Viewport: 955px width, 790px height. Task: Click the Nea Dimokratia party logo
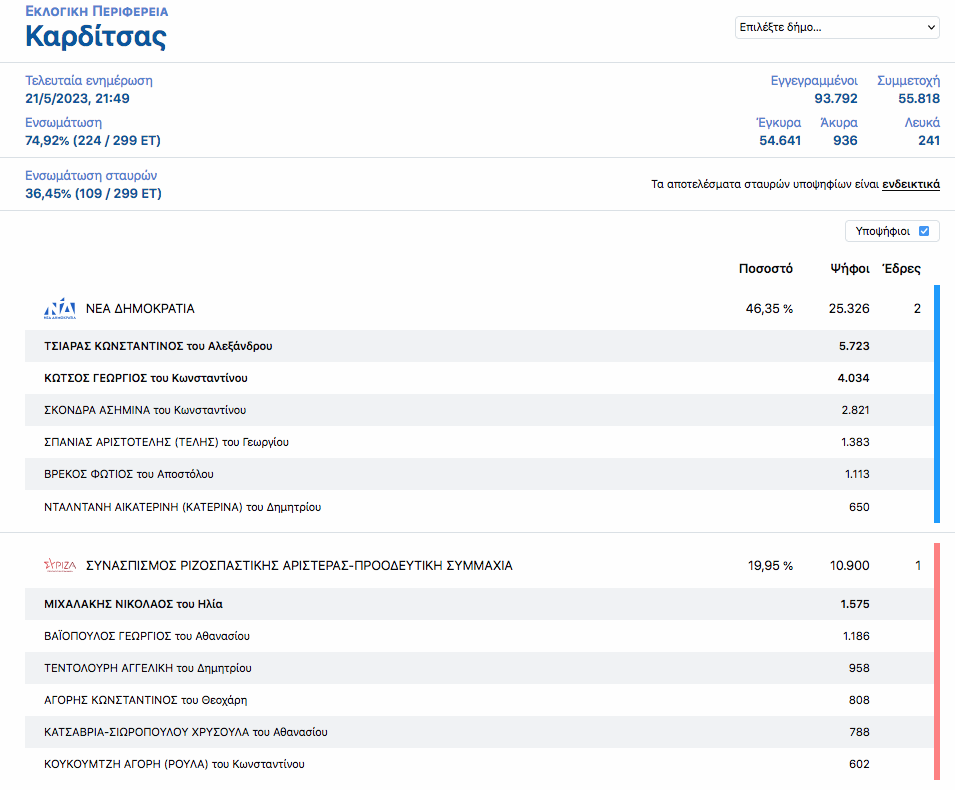pos(60,309)
